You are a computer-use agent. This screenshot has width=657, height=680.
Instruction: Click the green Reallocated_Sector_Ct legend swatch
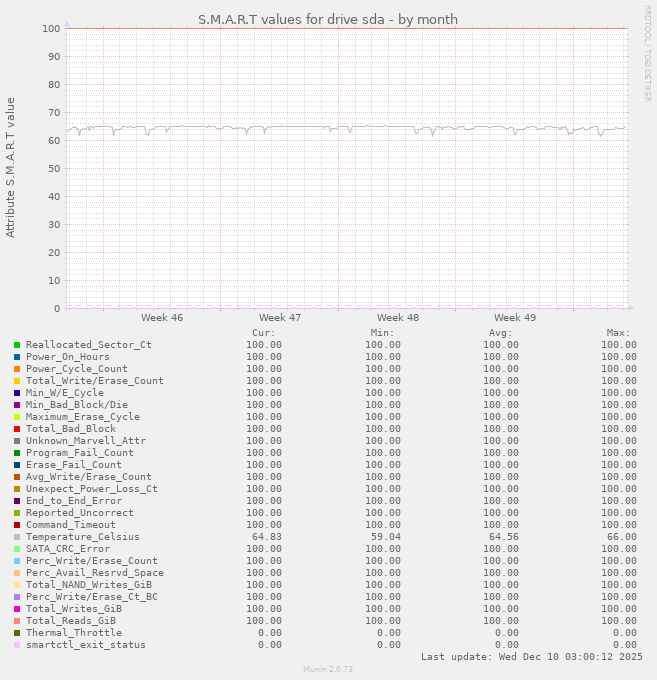17,345
